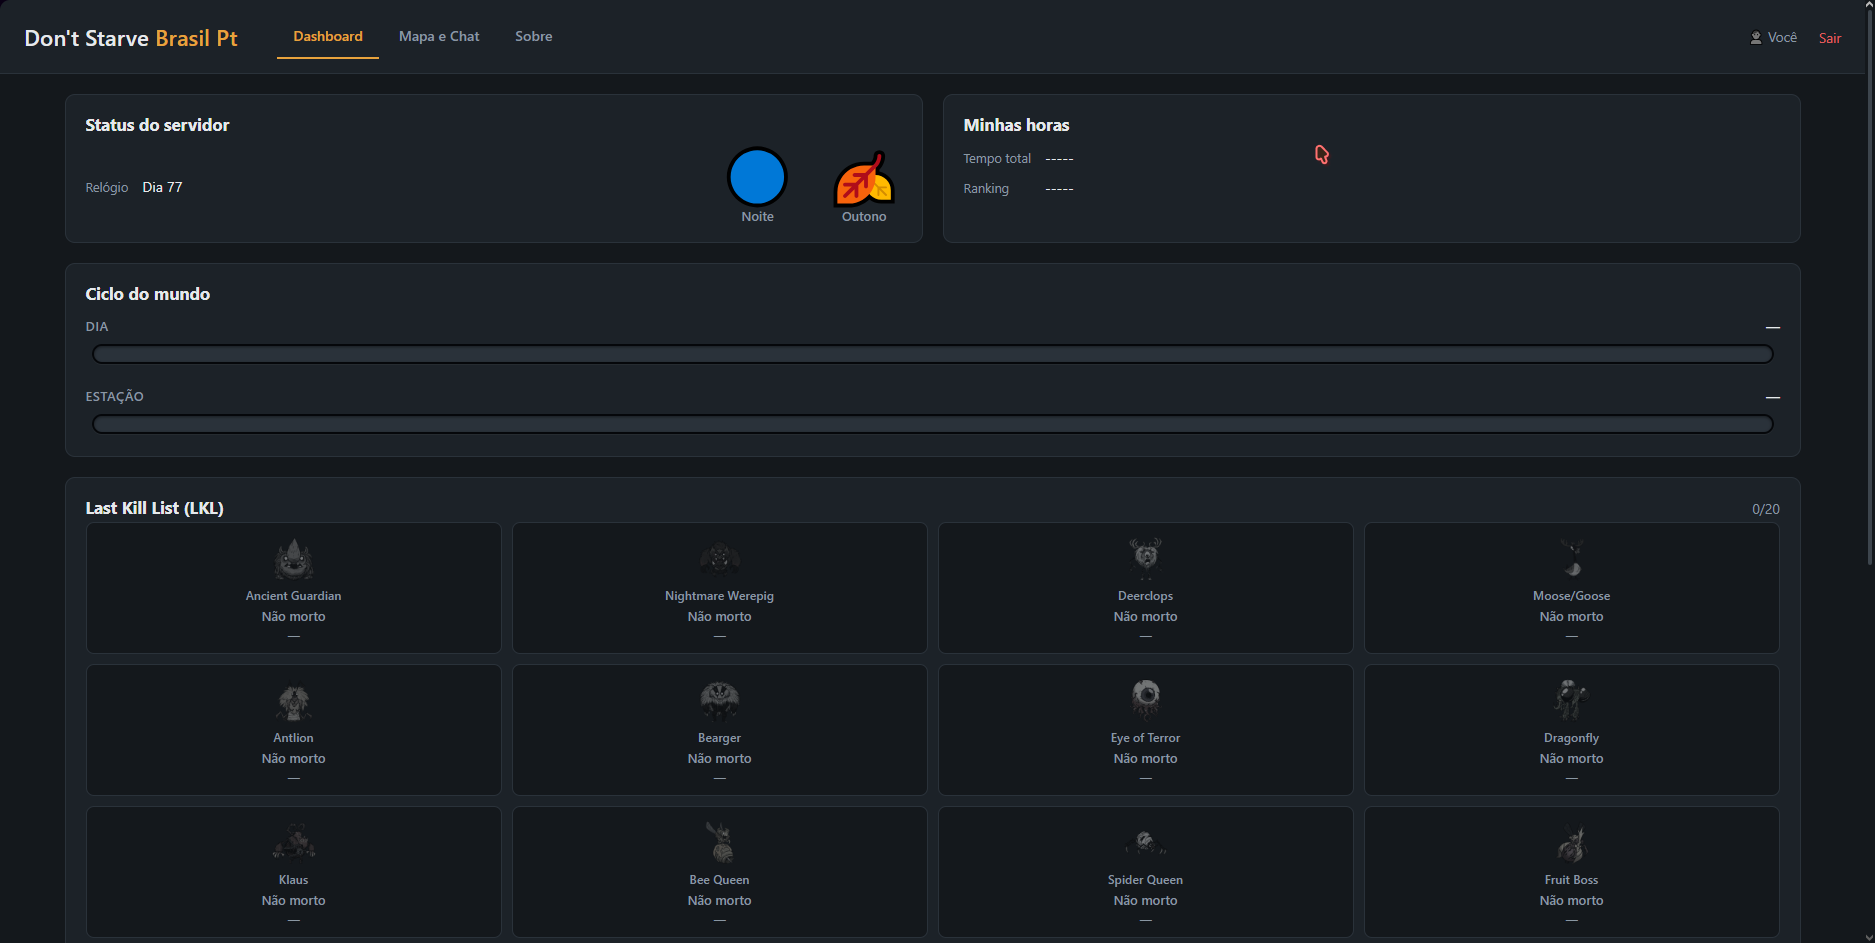Click Não morto status under Dragonfly
Image resolution: width=1875 pixels, height=943 pixels.
pos(1571,759)
